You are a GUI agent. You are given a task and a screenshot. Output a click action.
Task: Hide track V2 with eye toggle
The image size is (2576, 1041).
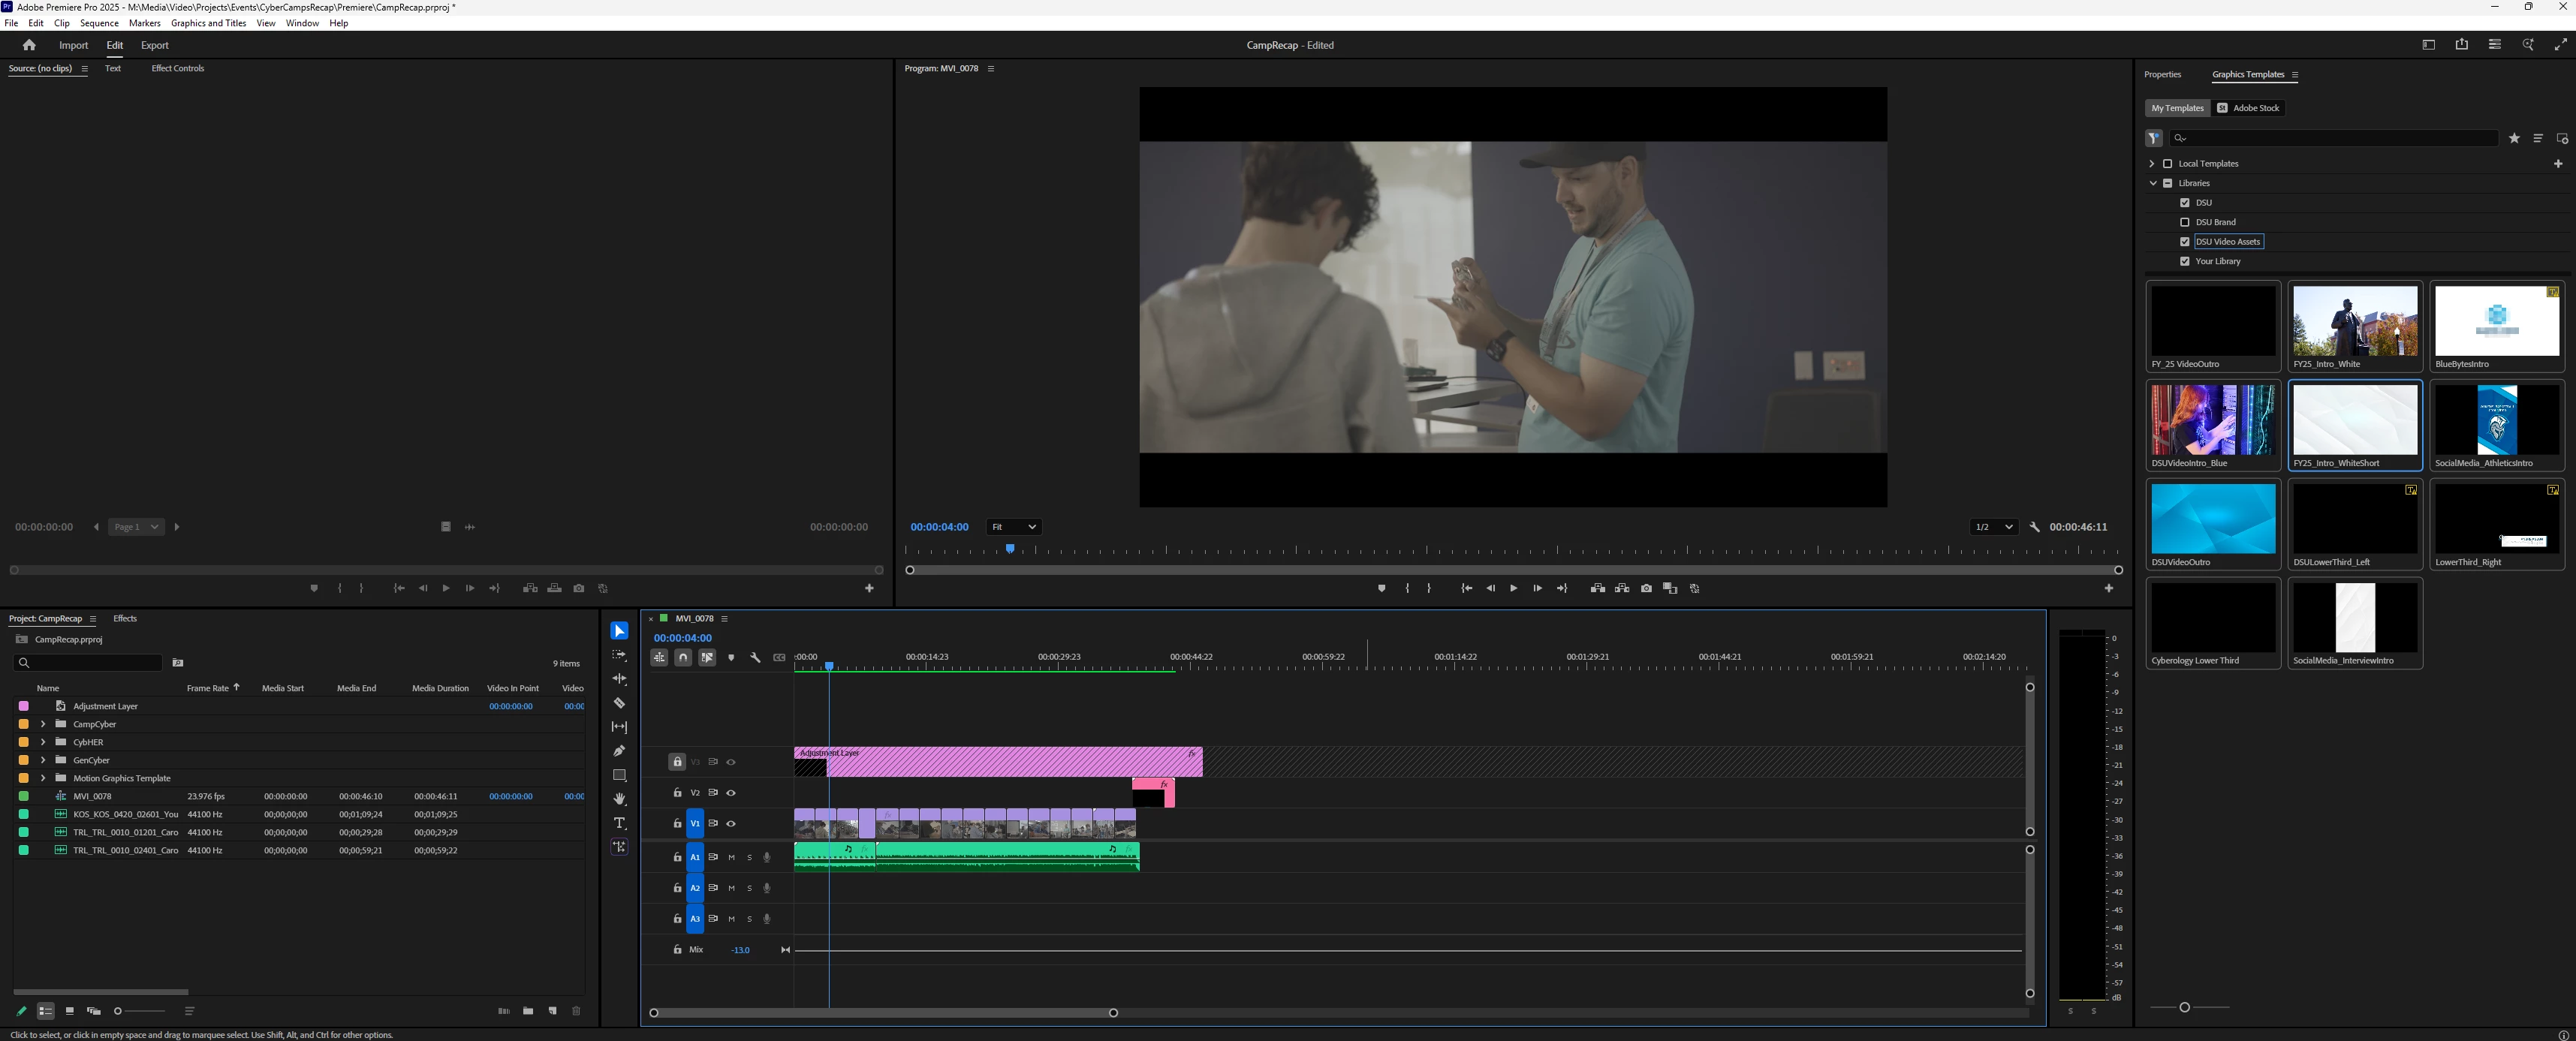[731, 793]
